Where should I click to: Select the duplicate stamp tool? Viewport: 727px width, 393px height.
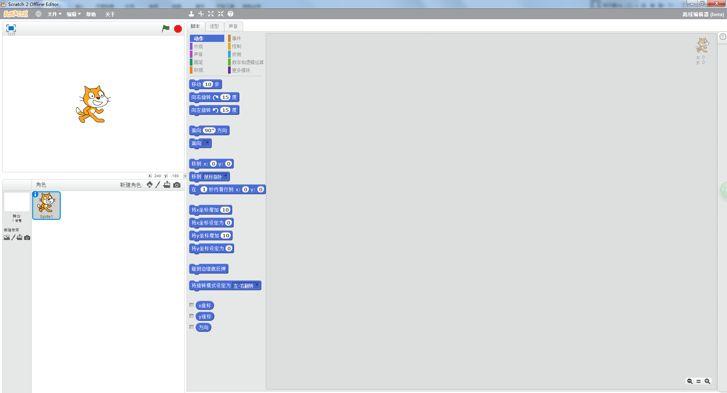pos(191,14)
